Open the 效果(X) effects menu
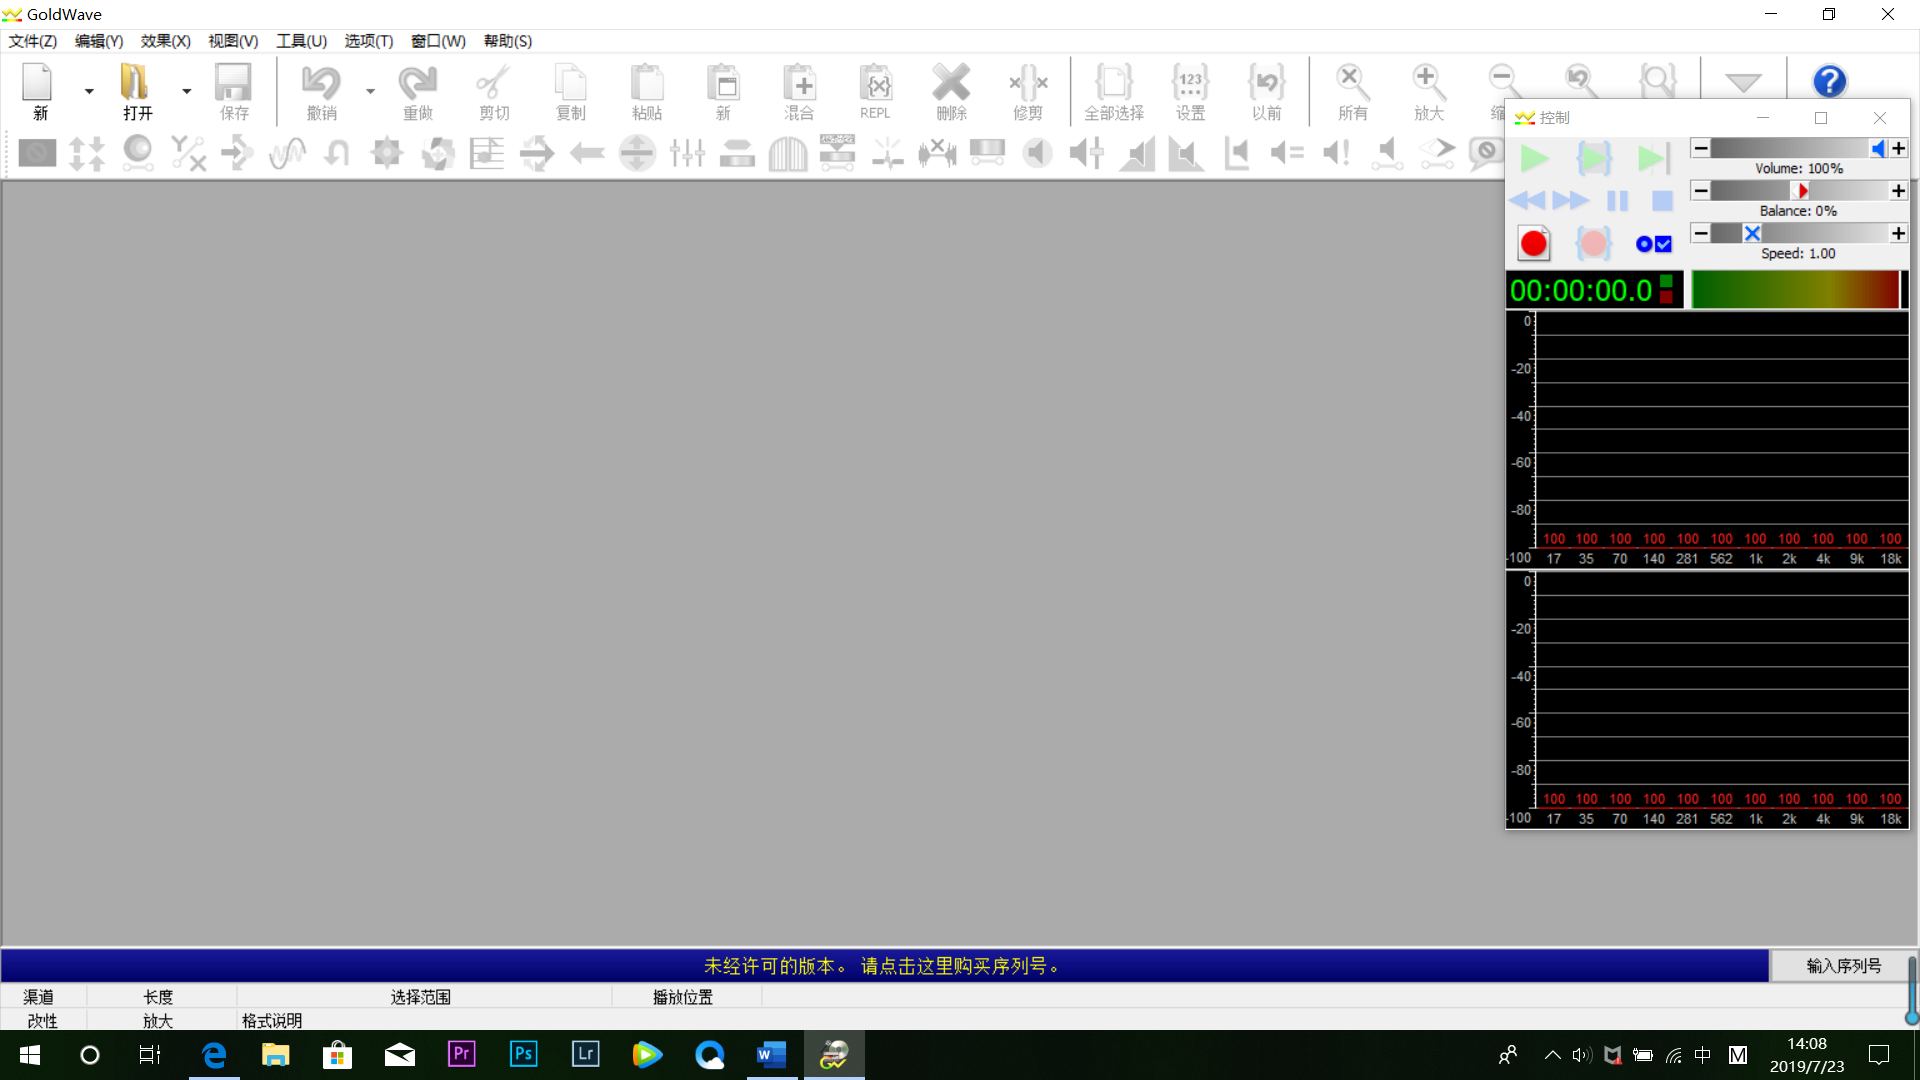This screenshot has height=1080, width=1920. click(165, 41)
